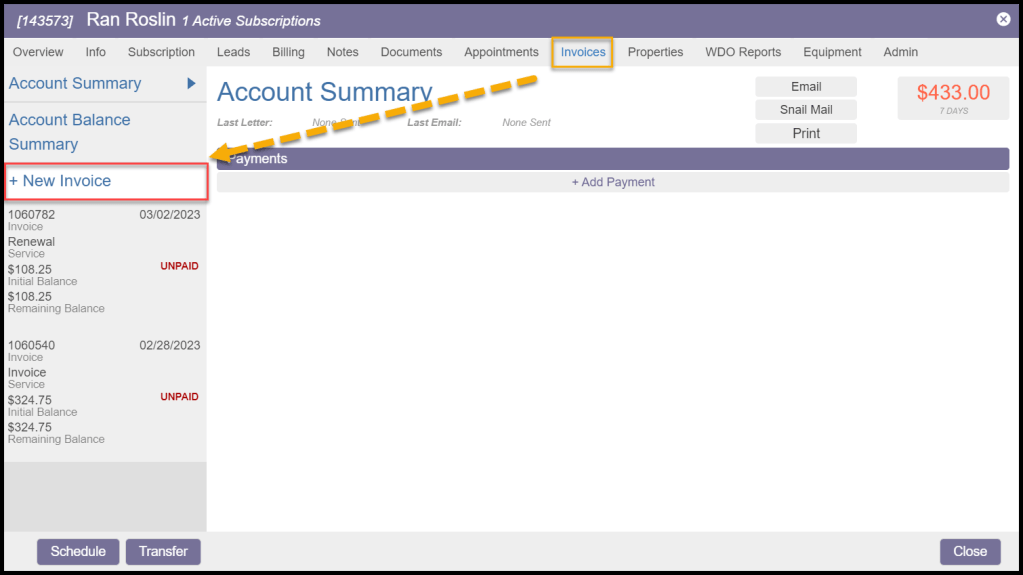
Task: Go to the WDO Reports tab
Action: point(743,52)
